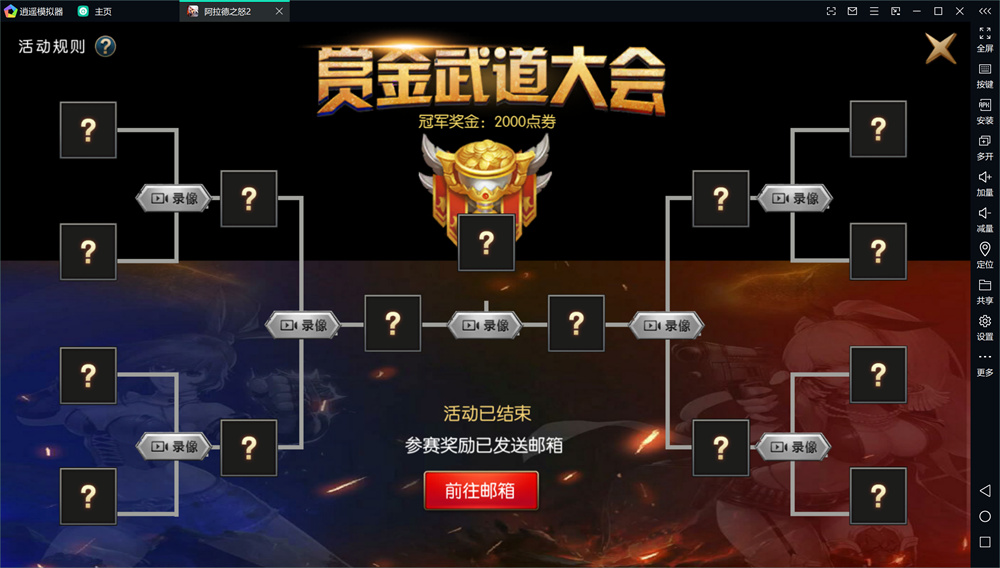Expand the 更多 more options
This screenshot has height=568, width=1000.
(x=985, y=363)
